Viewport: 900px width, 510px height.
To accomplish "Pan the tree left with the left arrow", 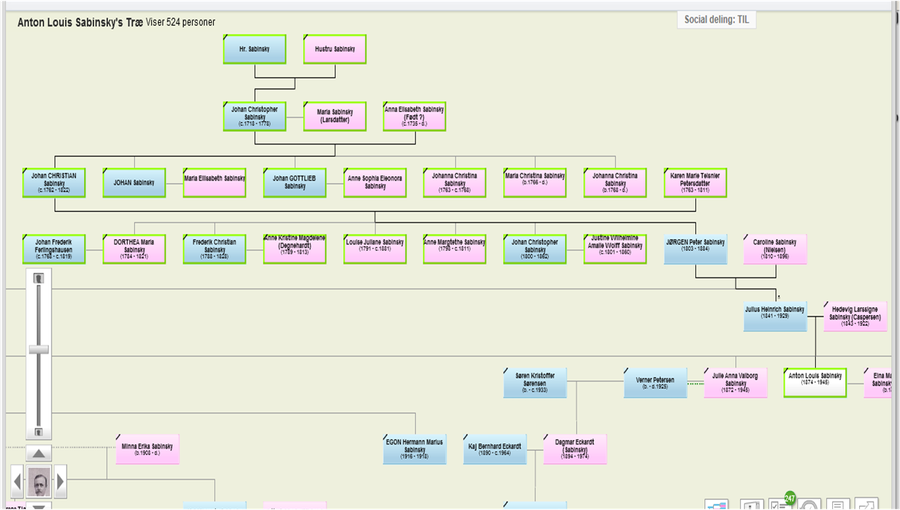I will pos(17,481).
